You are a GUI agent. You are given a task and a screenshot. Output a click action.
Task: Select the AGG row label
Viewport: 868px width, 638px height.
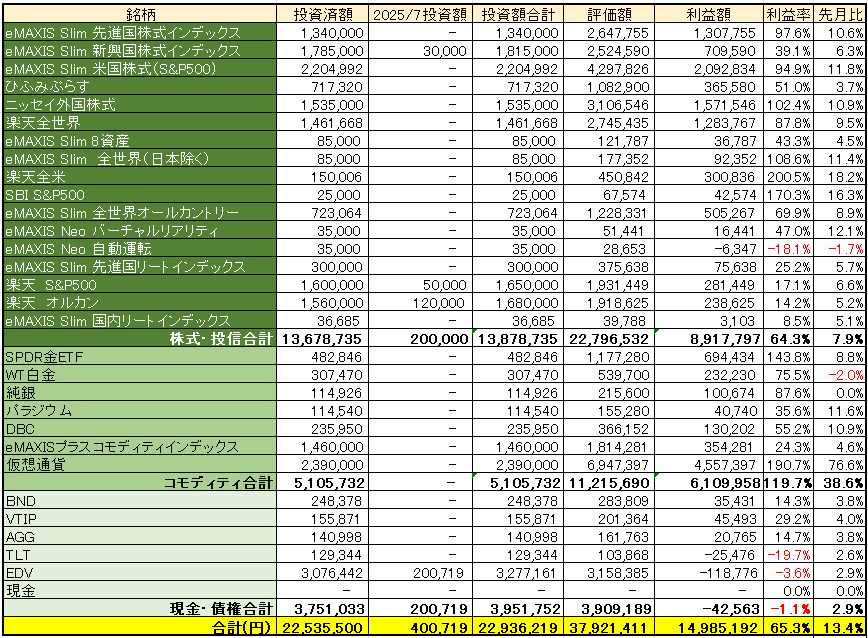(140, 537)
